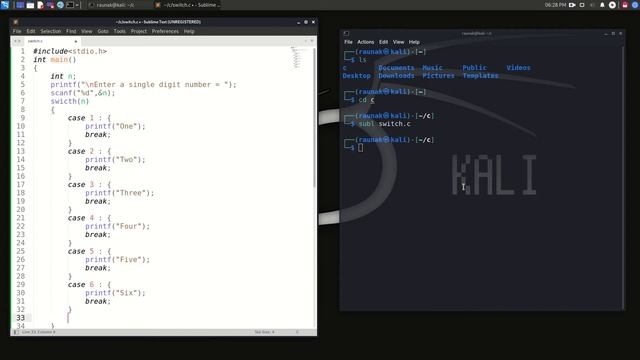Open the Tab Size: 4 status bar selector
640x360 pixels.
click(264, 332)
